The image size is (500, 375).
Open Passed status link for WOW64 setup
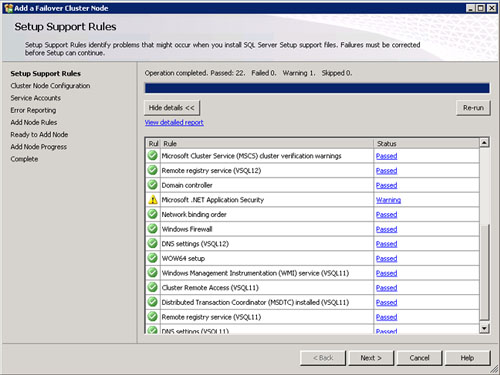(x=386, y=259)
